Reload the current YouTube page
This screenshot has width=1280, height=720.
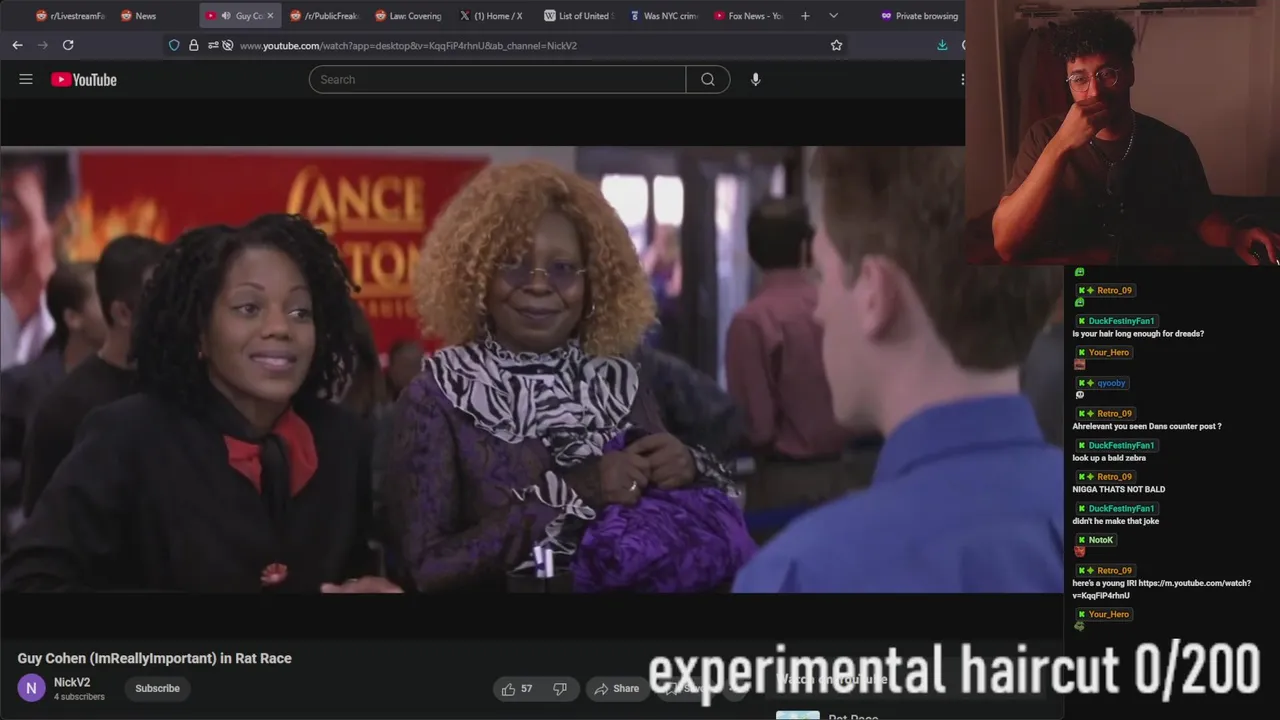68,45
